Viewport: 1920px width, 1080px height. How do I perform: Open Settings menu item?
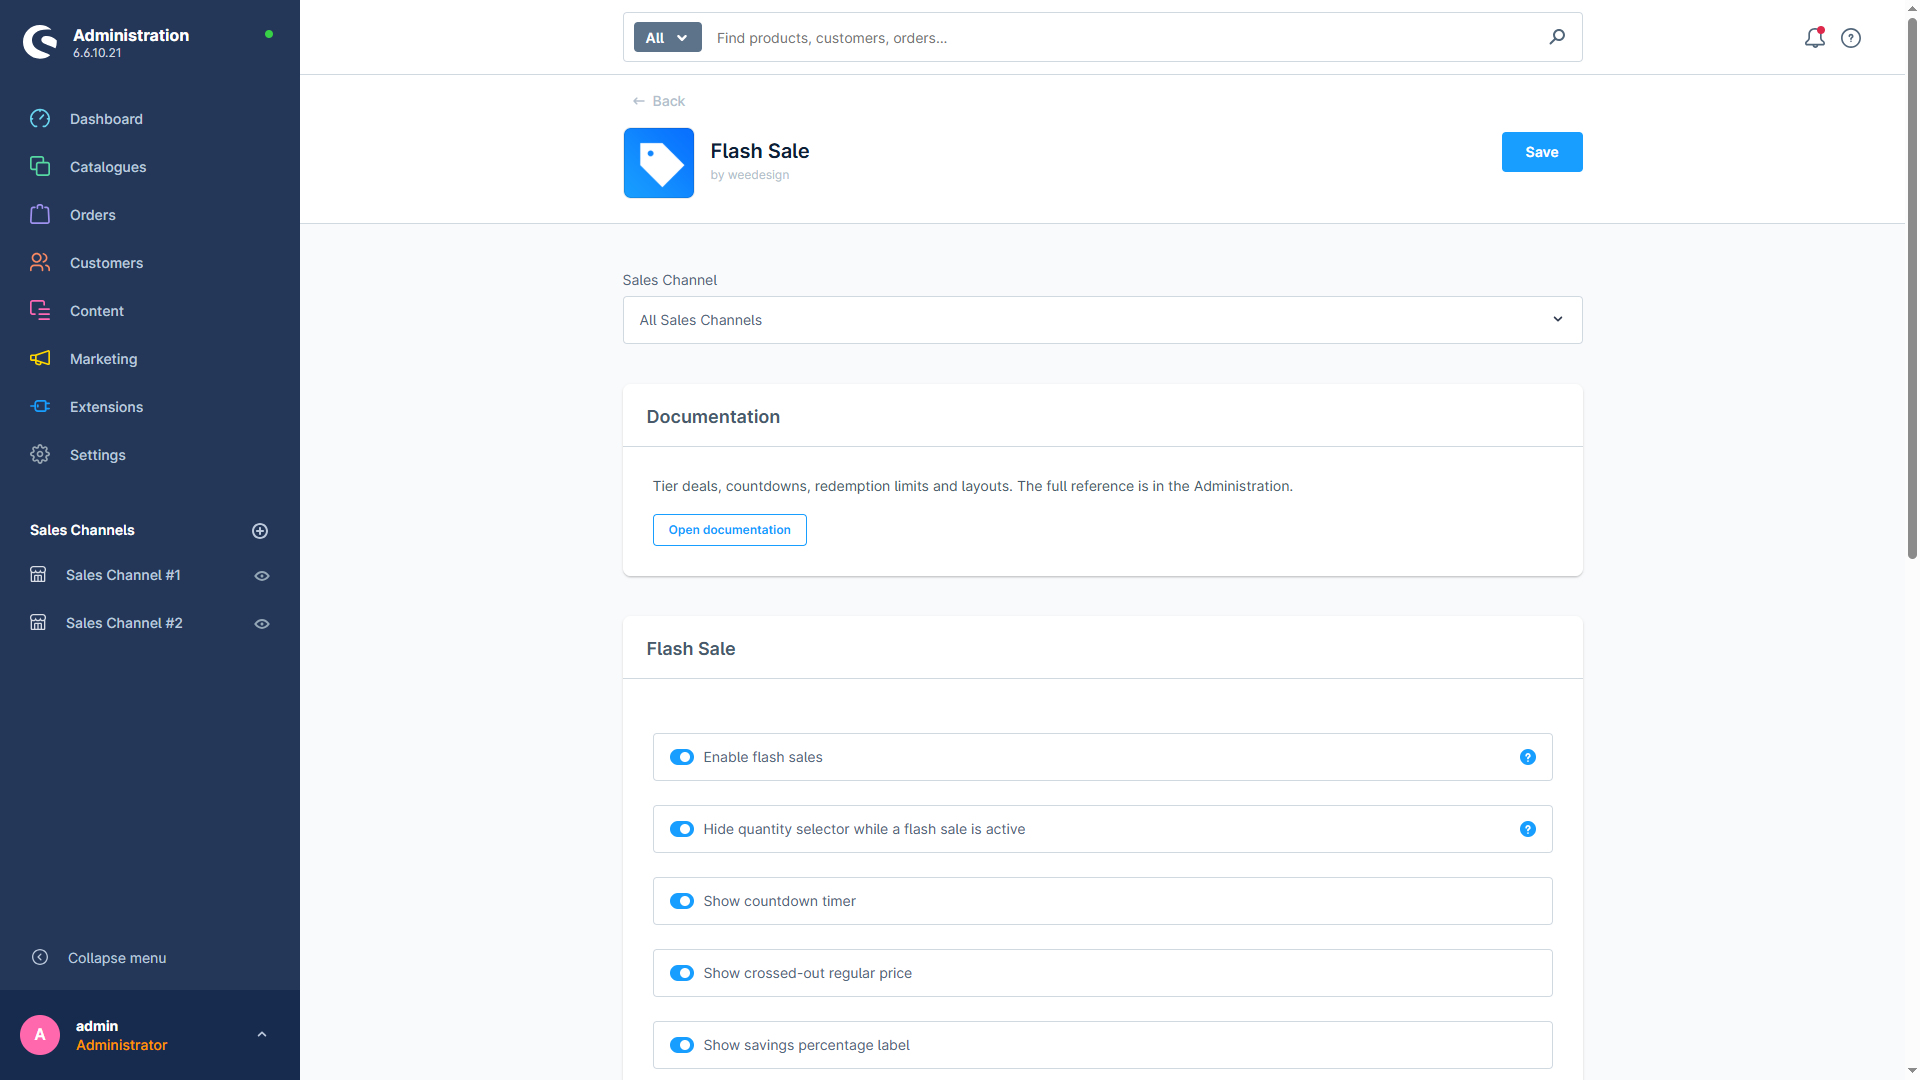[x=98, y=455]
